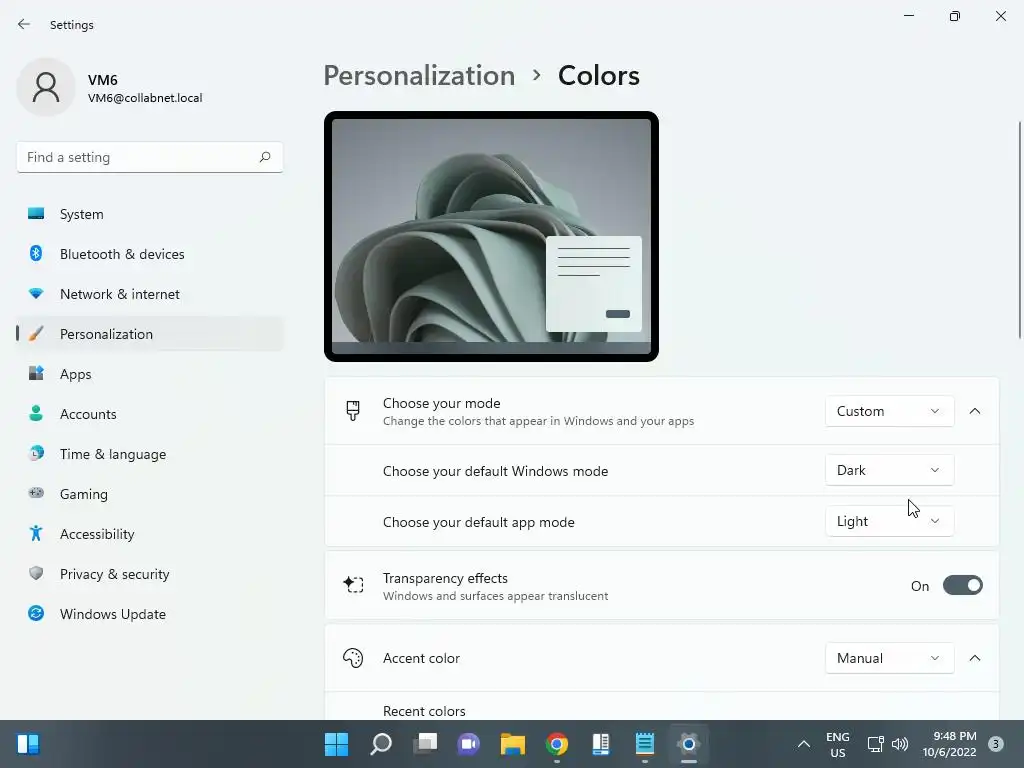Open the default app mode Light dropdown
The width and height of the screenshot is (1024, 768).
click(x=889, y=521)
